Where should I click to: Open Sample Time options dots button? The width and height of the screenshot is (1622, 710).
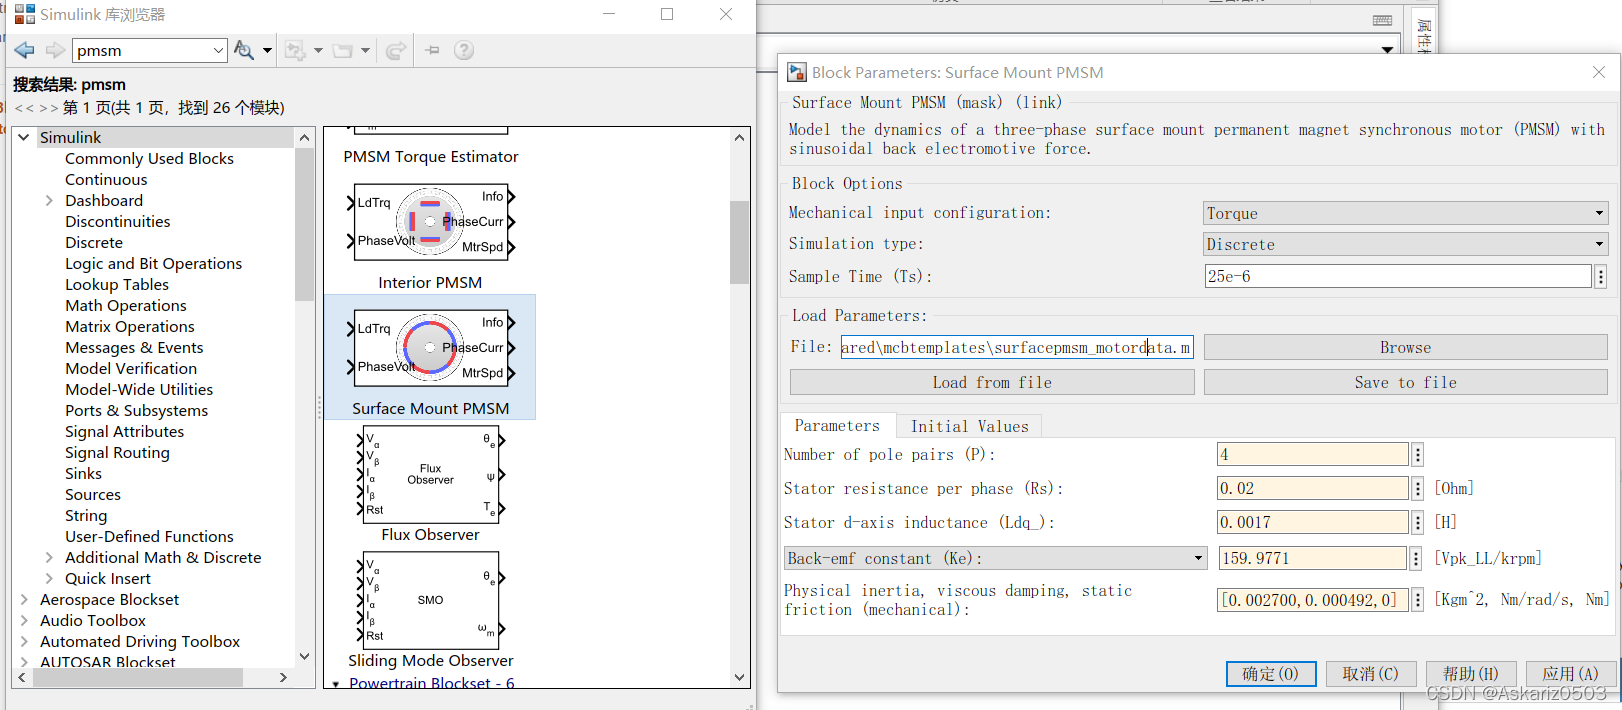tap(1600, 276)
